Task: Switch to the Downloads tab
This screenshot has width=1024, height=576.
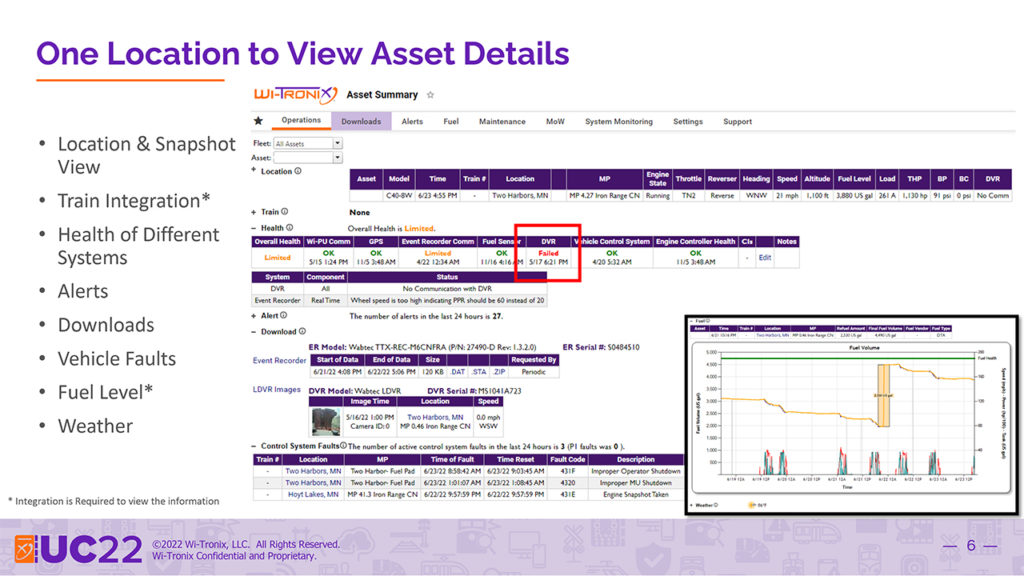Action: click(361, 121)
